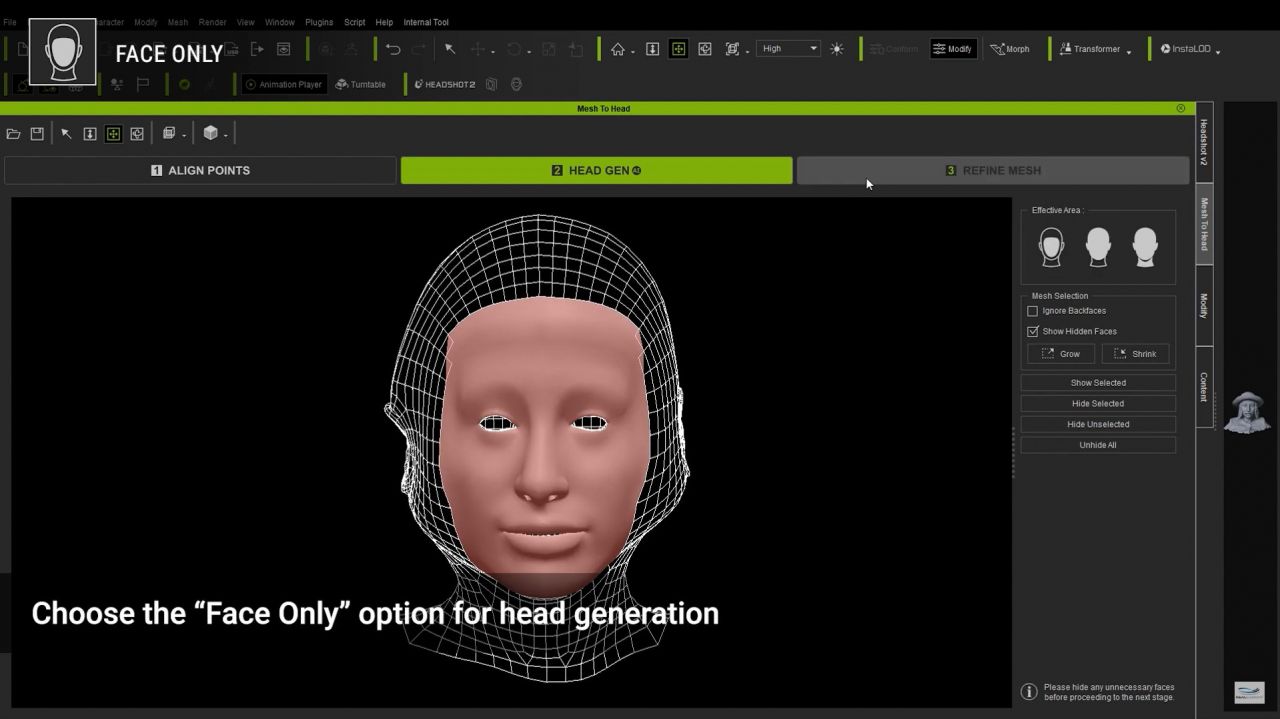This screenshot has height=719, width=1280.
Task: Click the open folder icon in Mesh To Head toolbar
Action: 13,134
